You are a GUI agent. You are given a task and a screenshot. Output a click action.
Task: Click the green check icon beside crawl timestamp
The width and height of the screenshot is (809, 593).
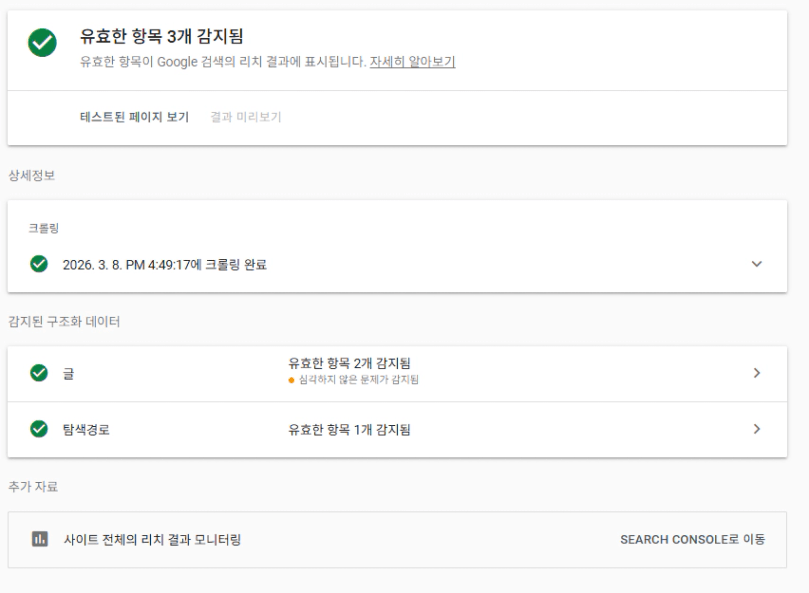point(39,264)
